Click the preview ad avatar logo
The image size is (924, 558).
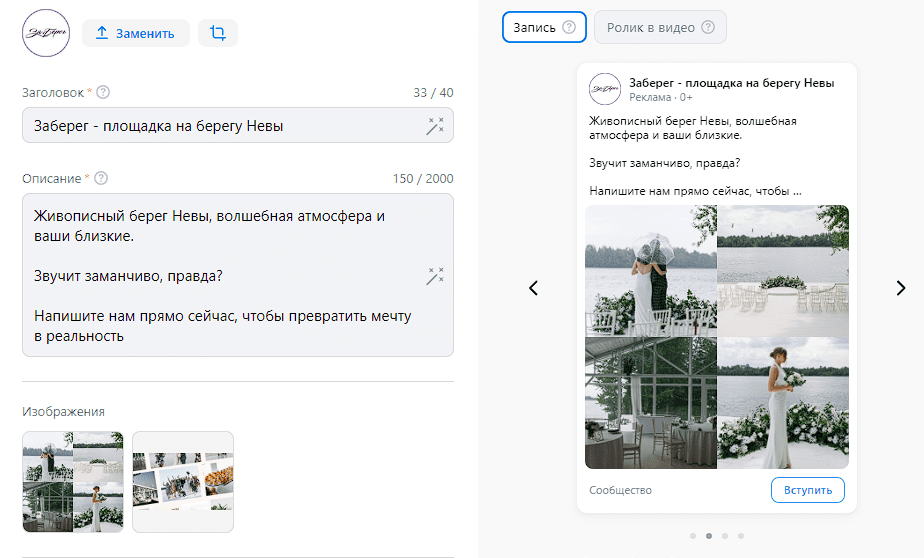(605, 89)
